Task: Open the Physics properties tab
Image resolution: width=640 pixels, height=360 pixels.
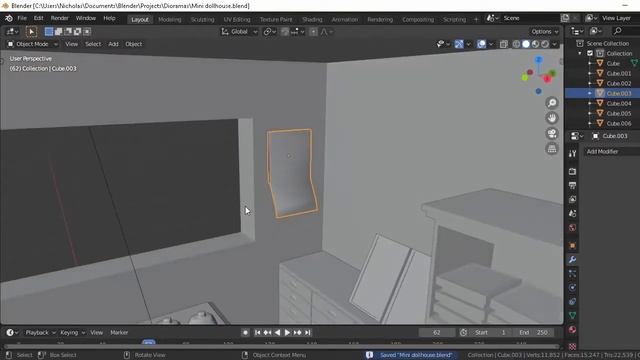Action: (572, 287)
